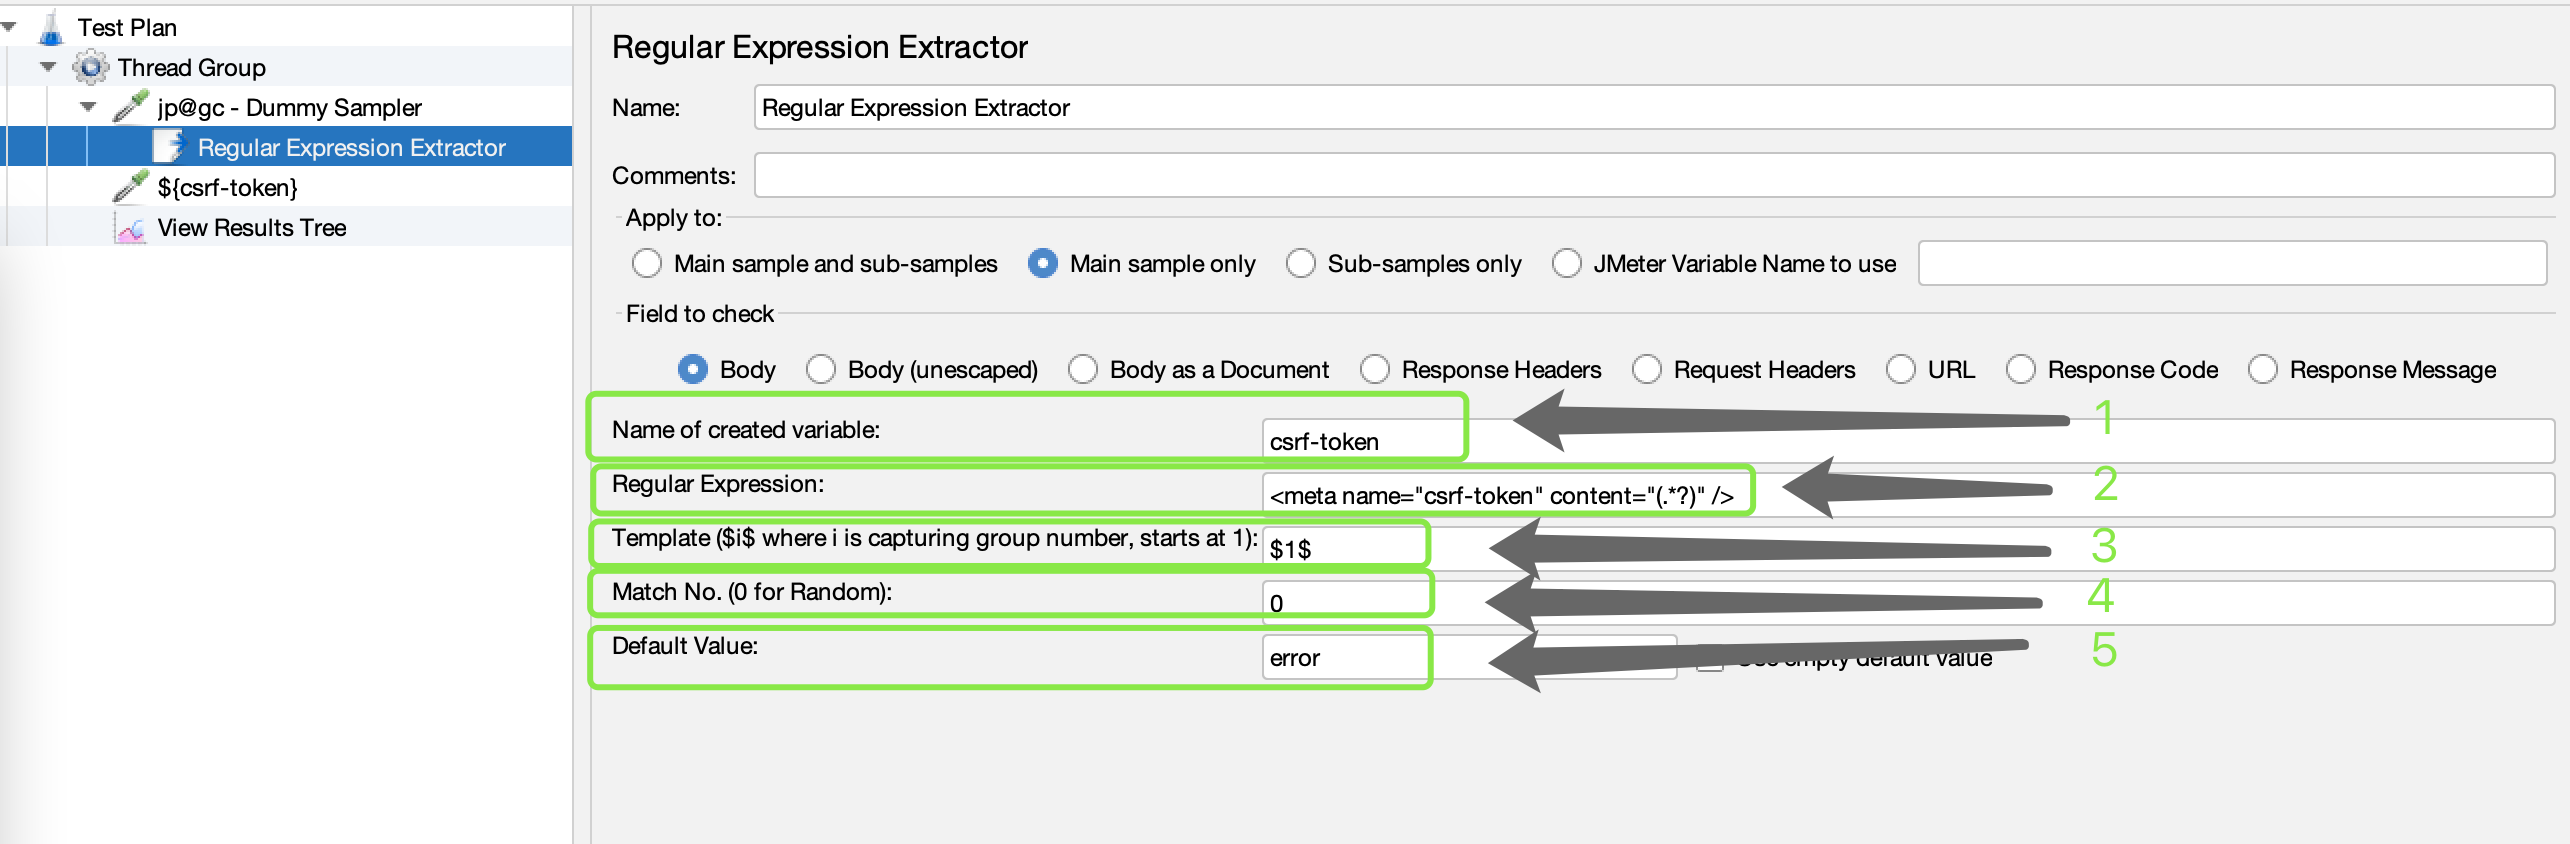Click the Thread Group gear icon
This screenshot has width=2570, height=844.
click(91, 68)
